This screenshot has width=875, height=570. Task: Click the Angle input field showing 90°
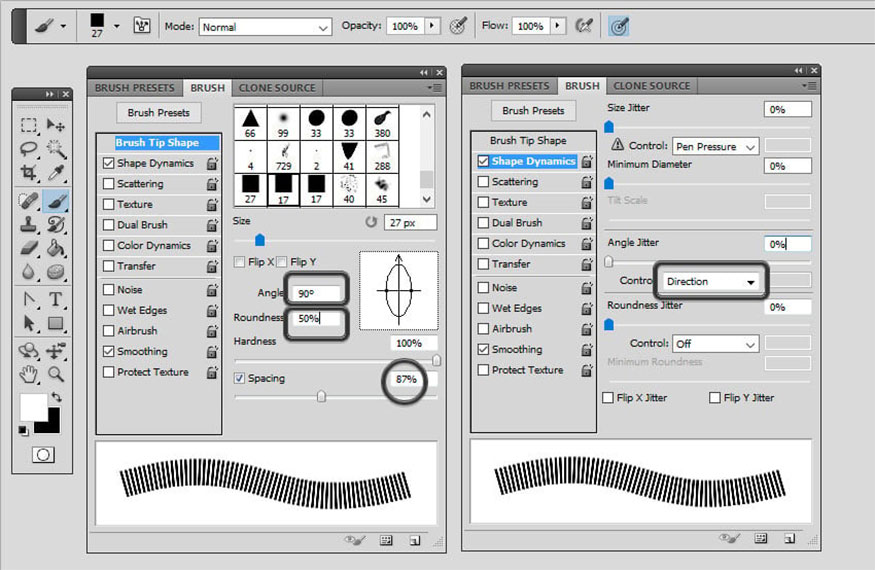[317, 293]
